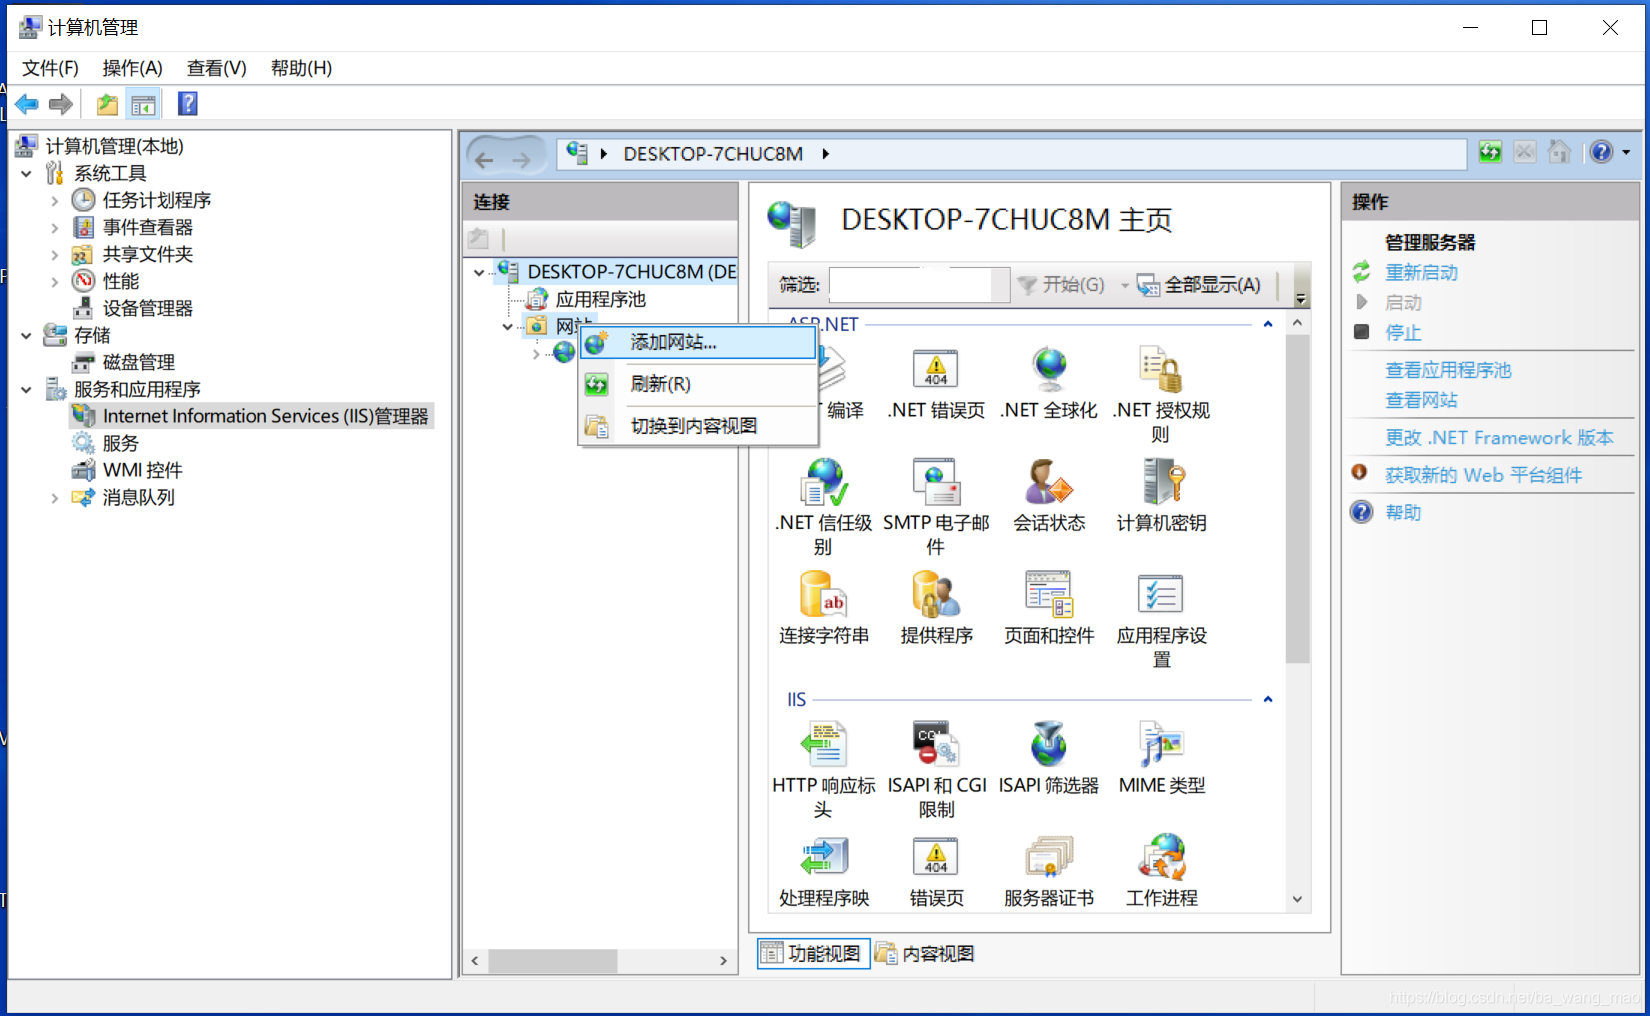Open the 操作(A) menu
This screenshot has width=1650, height=1016.
pos(132,68)
